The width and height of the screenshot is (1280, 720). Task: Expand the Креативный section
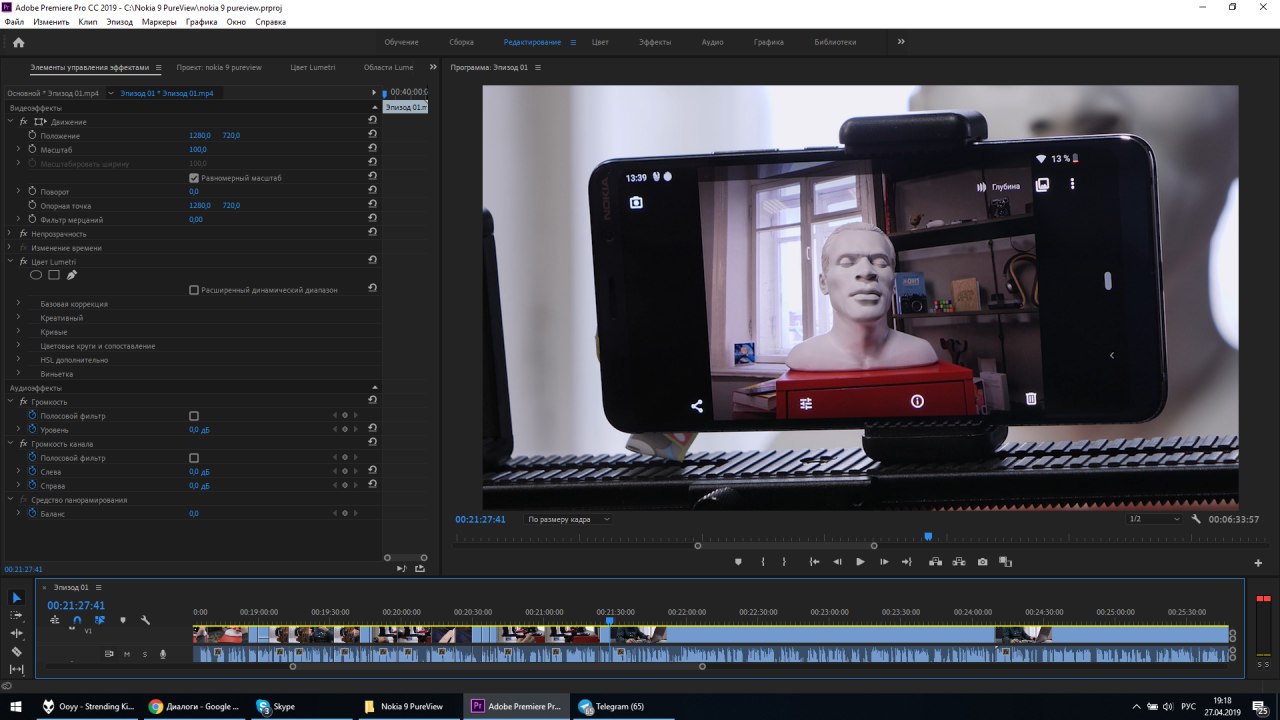coord(18,317)
